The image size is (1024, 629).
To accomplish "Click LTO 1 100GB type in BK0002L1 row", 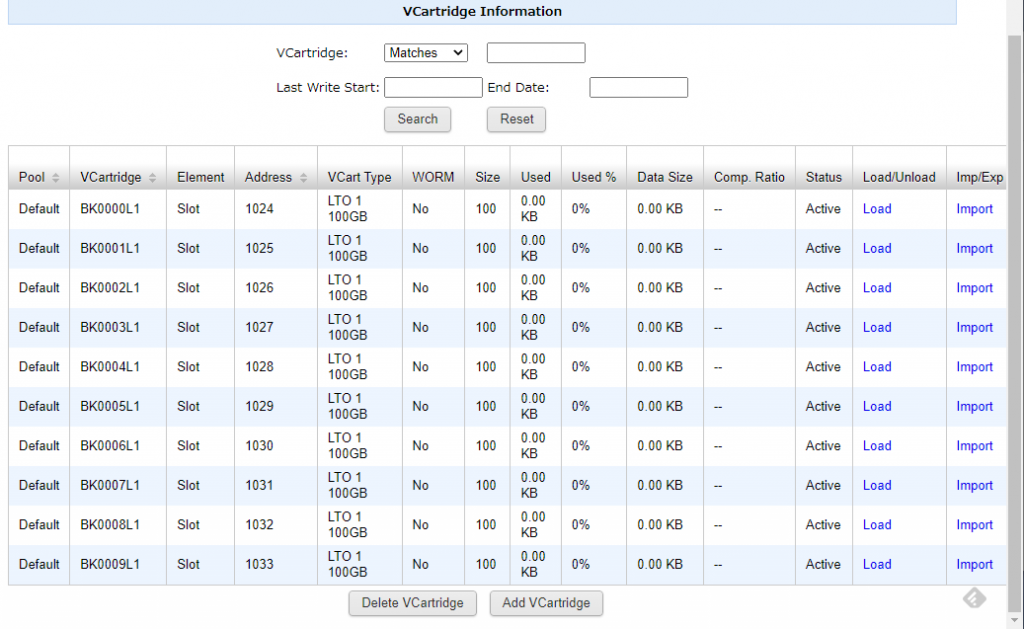I will tap(347, 288).
